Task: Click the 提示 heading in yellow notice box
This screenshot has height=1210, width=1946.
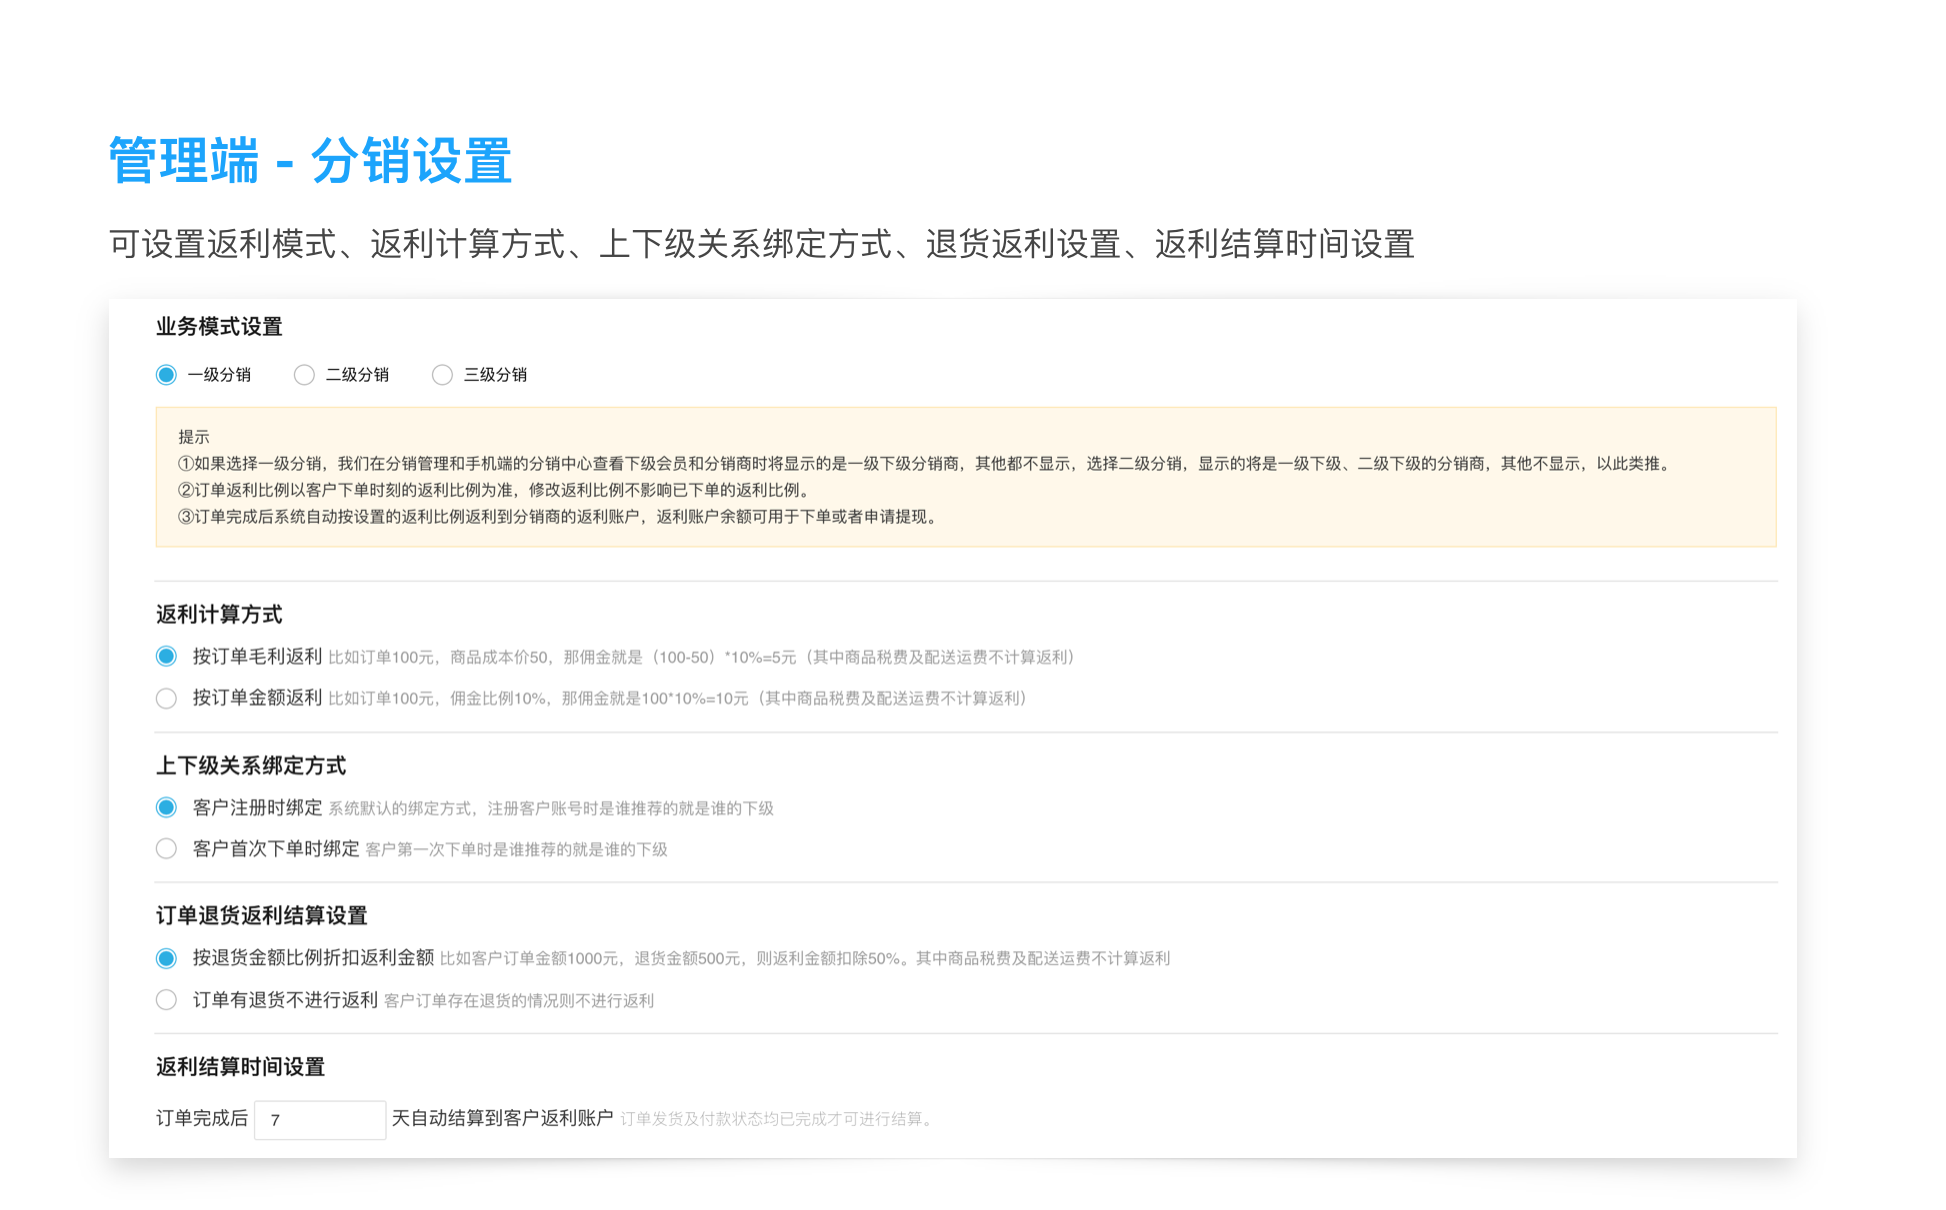Action: coord(194,437)
